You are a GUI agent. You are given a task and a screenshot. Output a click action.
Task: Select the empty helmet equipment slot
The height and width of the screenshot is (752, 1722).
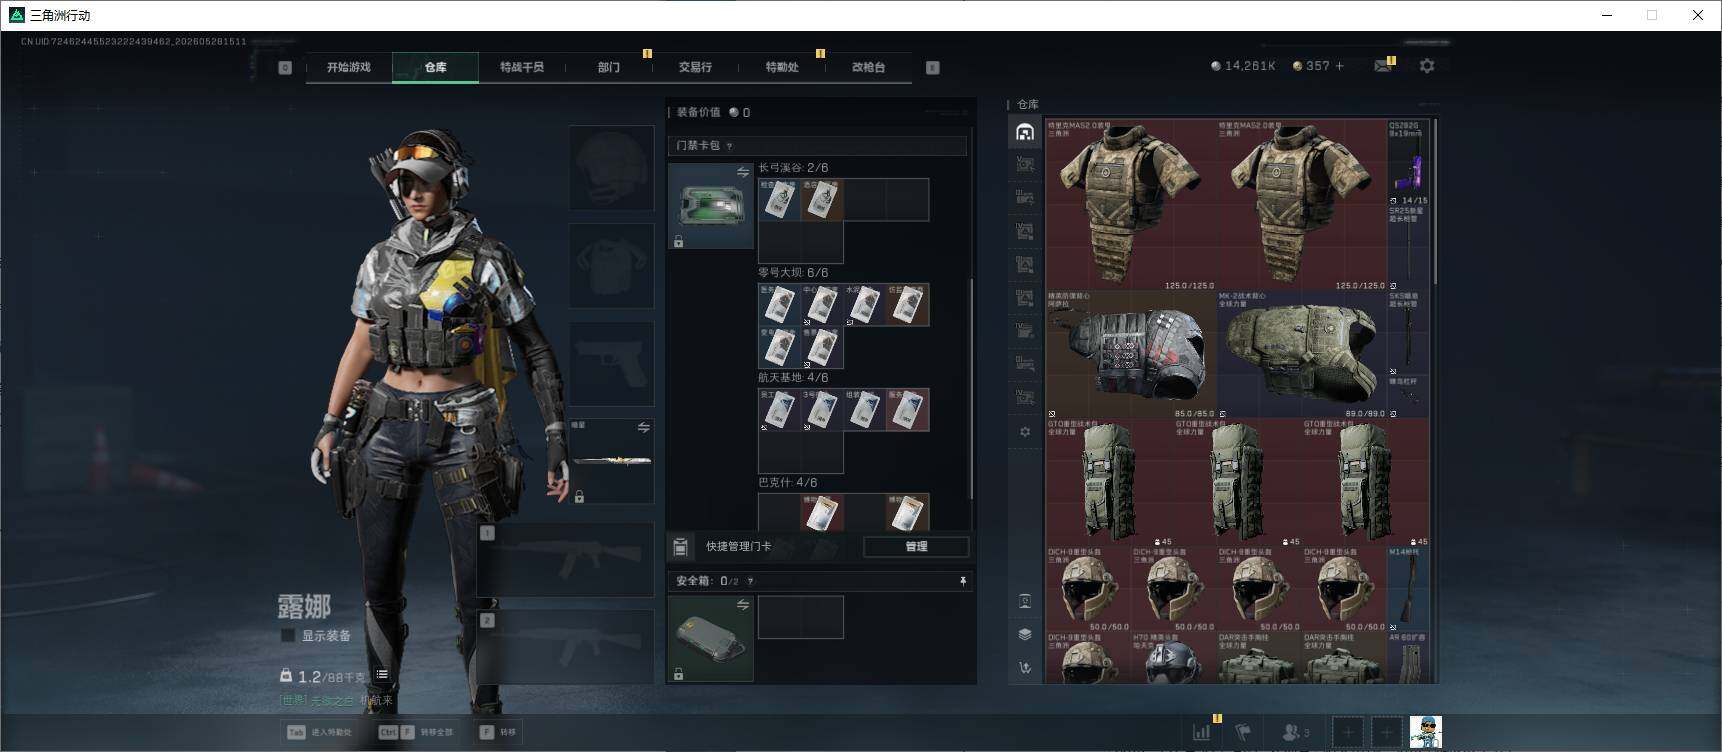point(611,167)
